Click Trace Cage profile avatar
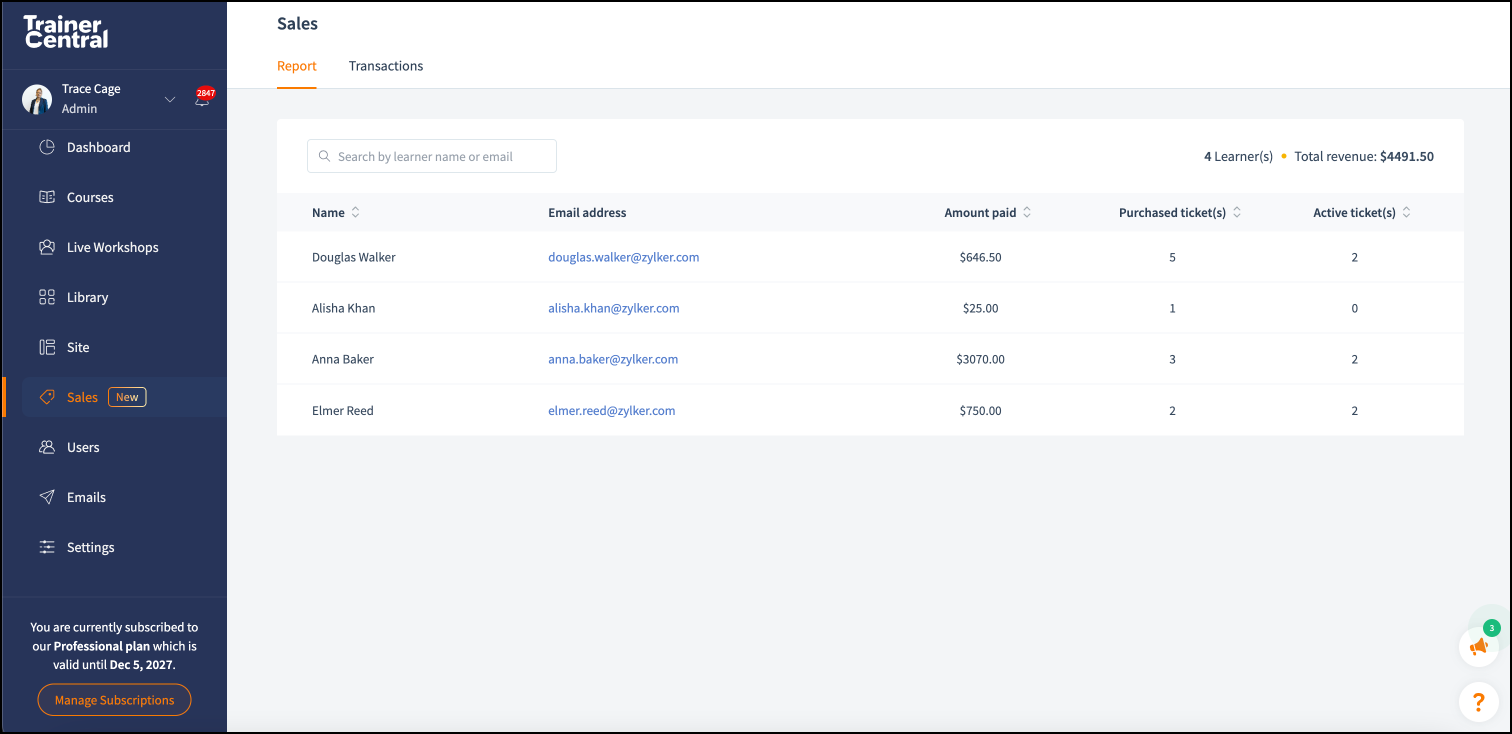The height and width of the screenshot is (734, 1512). tap(37, 99)
